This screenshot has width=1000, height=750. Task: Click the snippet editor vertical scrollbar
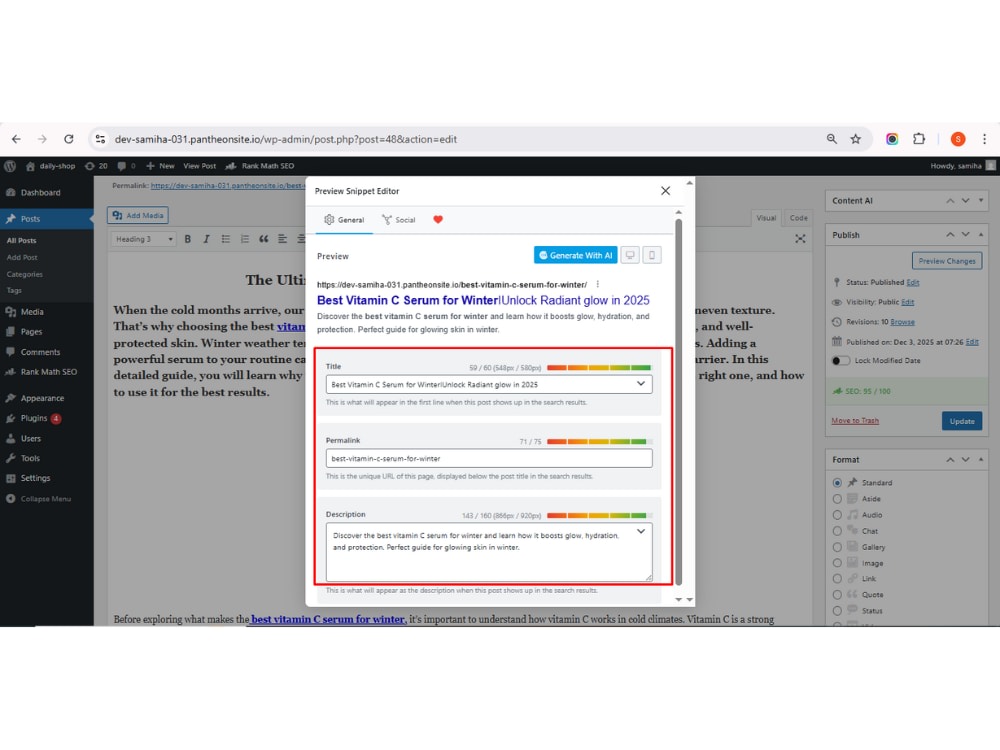[x=679, y=402]
